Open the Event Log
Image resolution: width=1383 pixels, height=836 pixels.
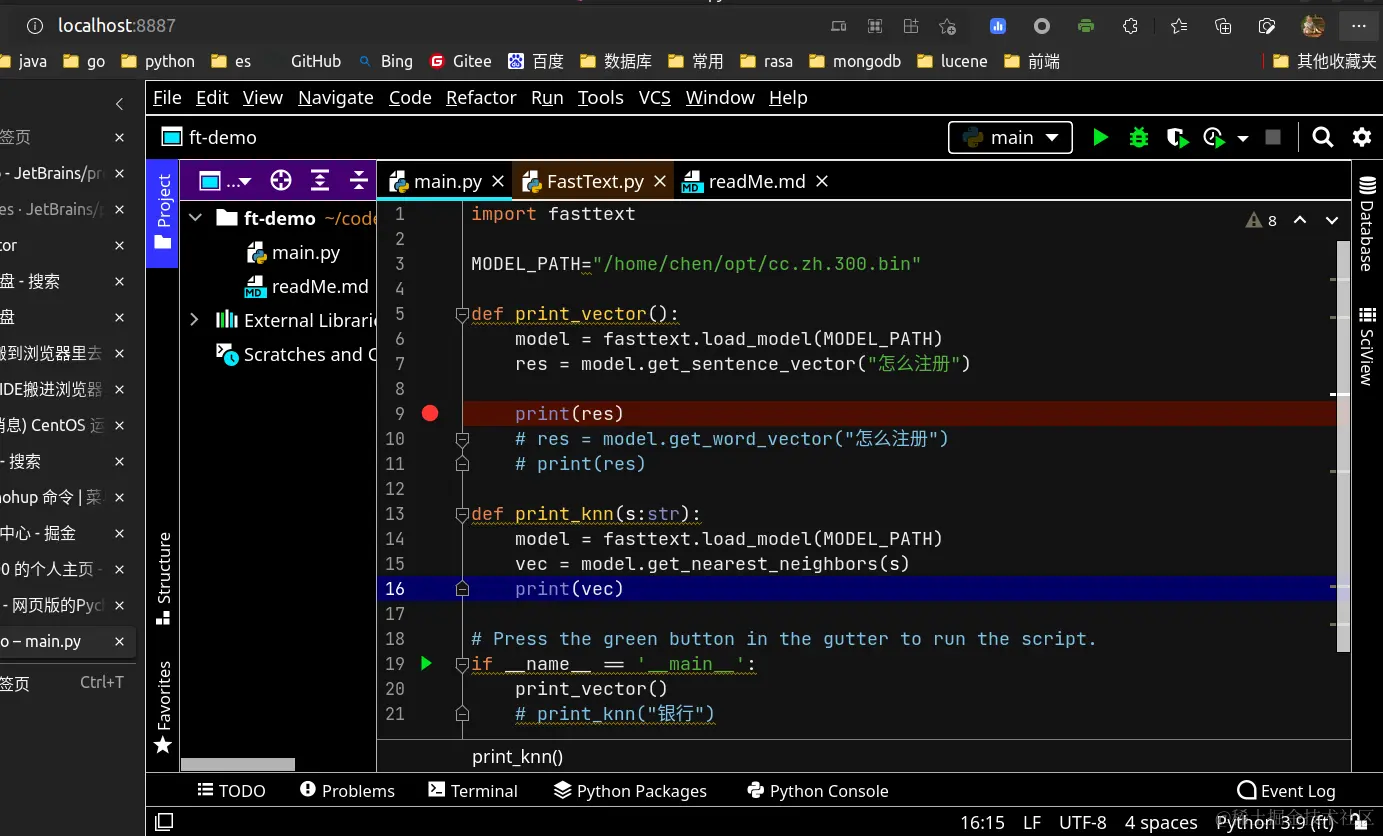pos(1286,790)
